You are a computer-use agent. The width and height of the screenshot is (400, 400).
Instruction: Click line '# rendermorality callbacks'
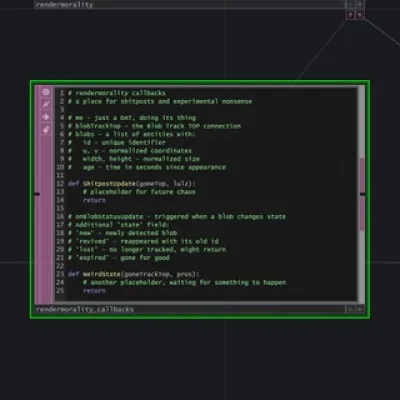[117, 93]
